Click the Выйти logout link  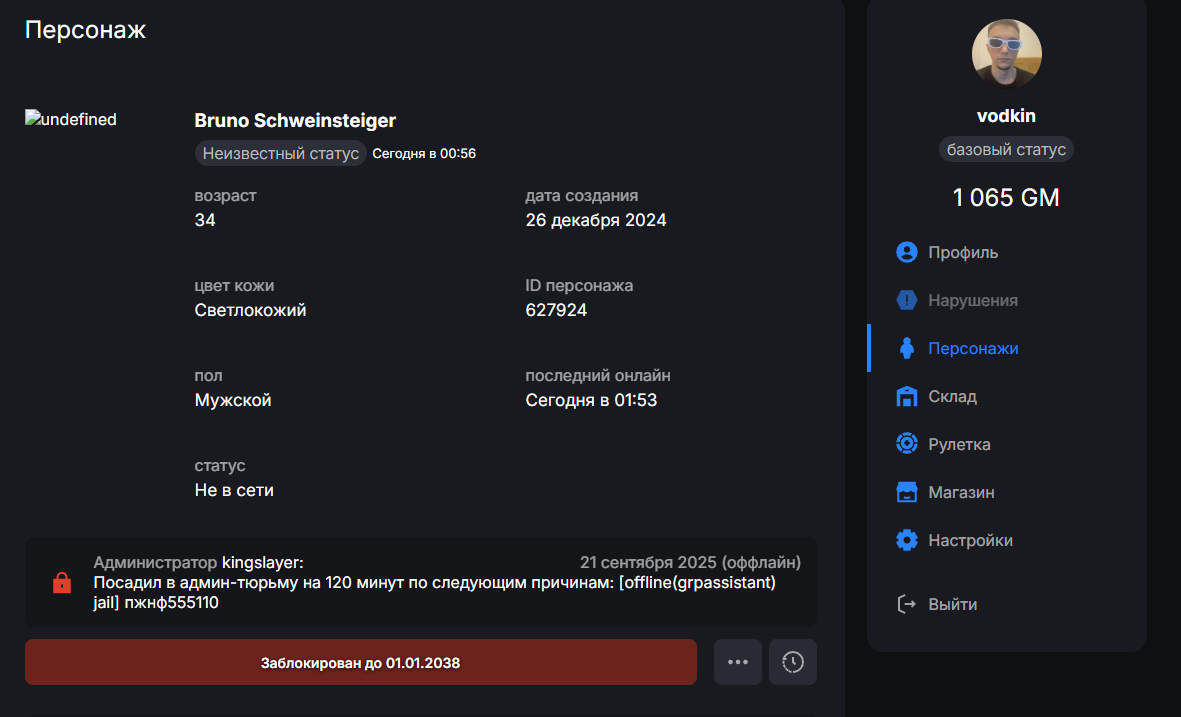(952, 604)
